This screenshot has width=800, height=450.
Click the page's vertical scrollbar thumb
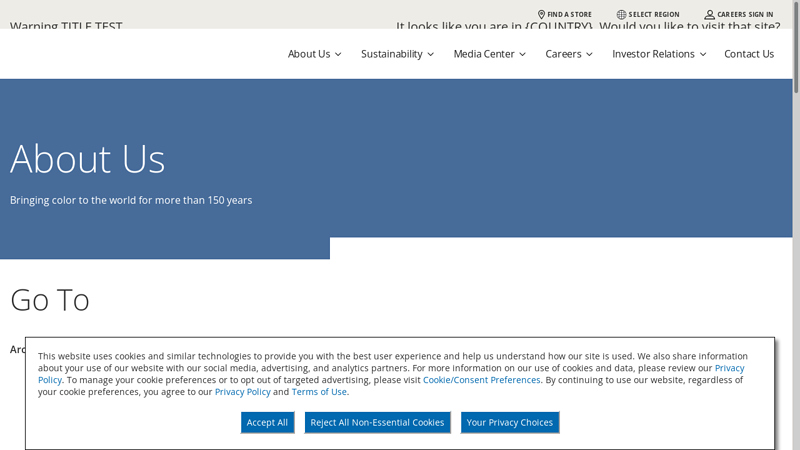[796, 46]
